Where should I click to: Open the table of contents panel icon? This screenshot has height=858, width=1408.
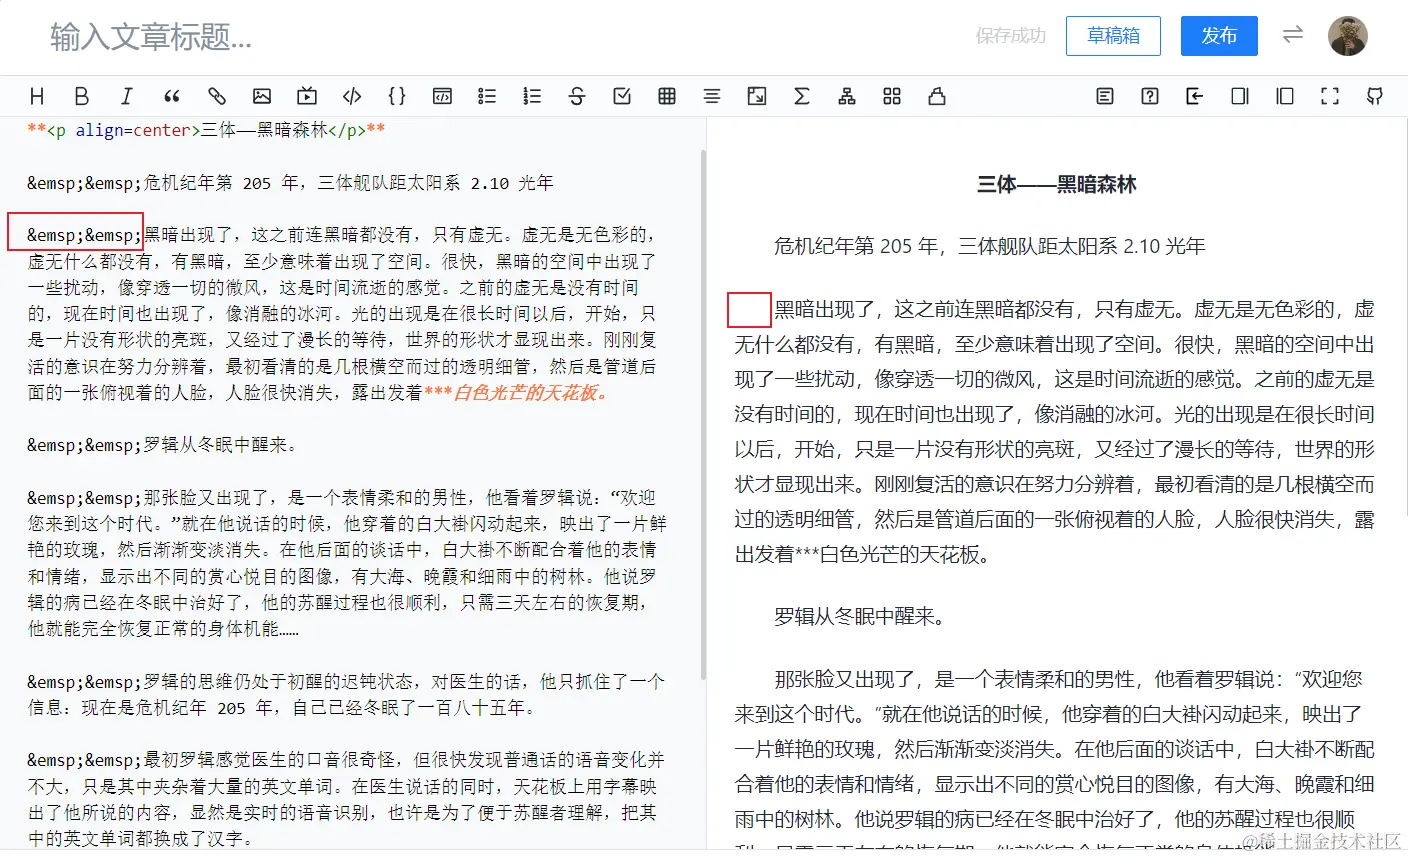click(1105, 96)
